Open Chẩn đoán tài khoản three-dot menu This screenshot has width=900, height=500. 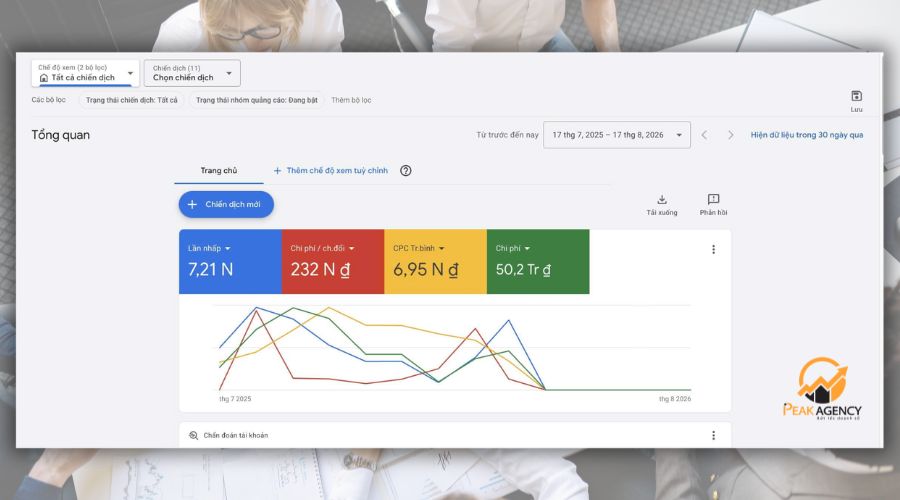[x=713, y=435]
